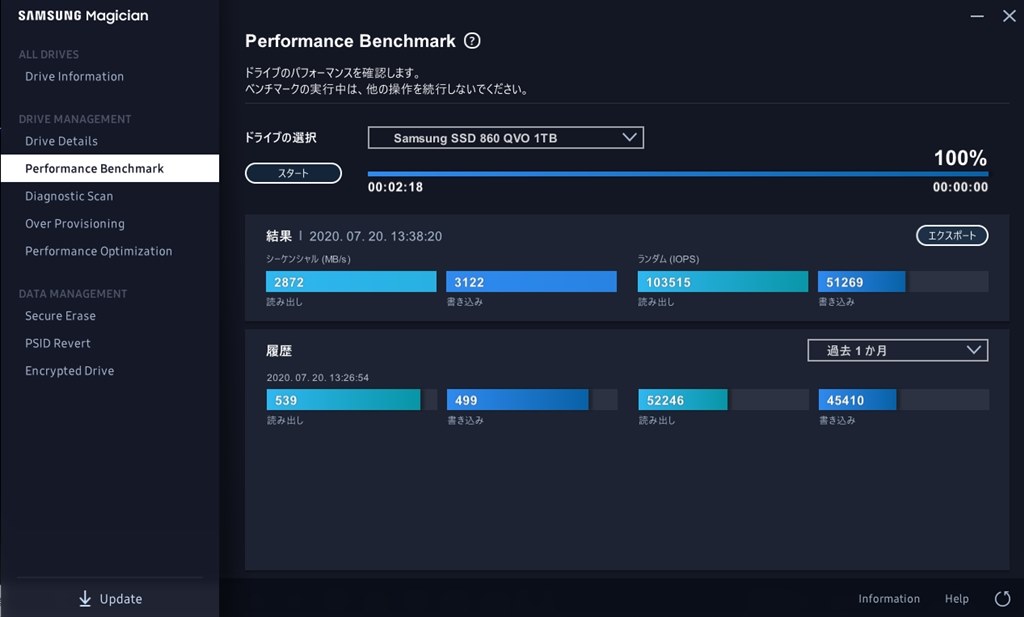The width and height of the screenshot is (1024, 617).
Task: Click the ドライブの選択 label
Action: click(281, 138)
